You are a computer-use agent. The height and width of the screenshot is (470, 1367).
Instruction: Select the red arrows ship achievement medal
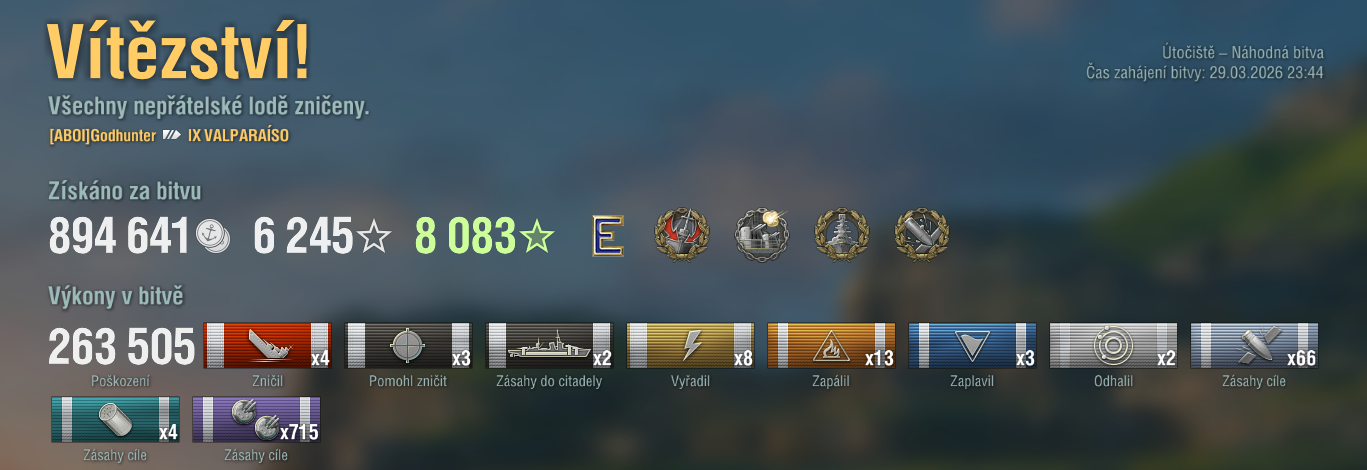(x=680, y=235)
